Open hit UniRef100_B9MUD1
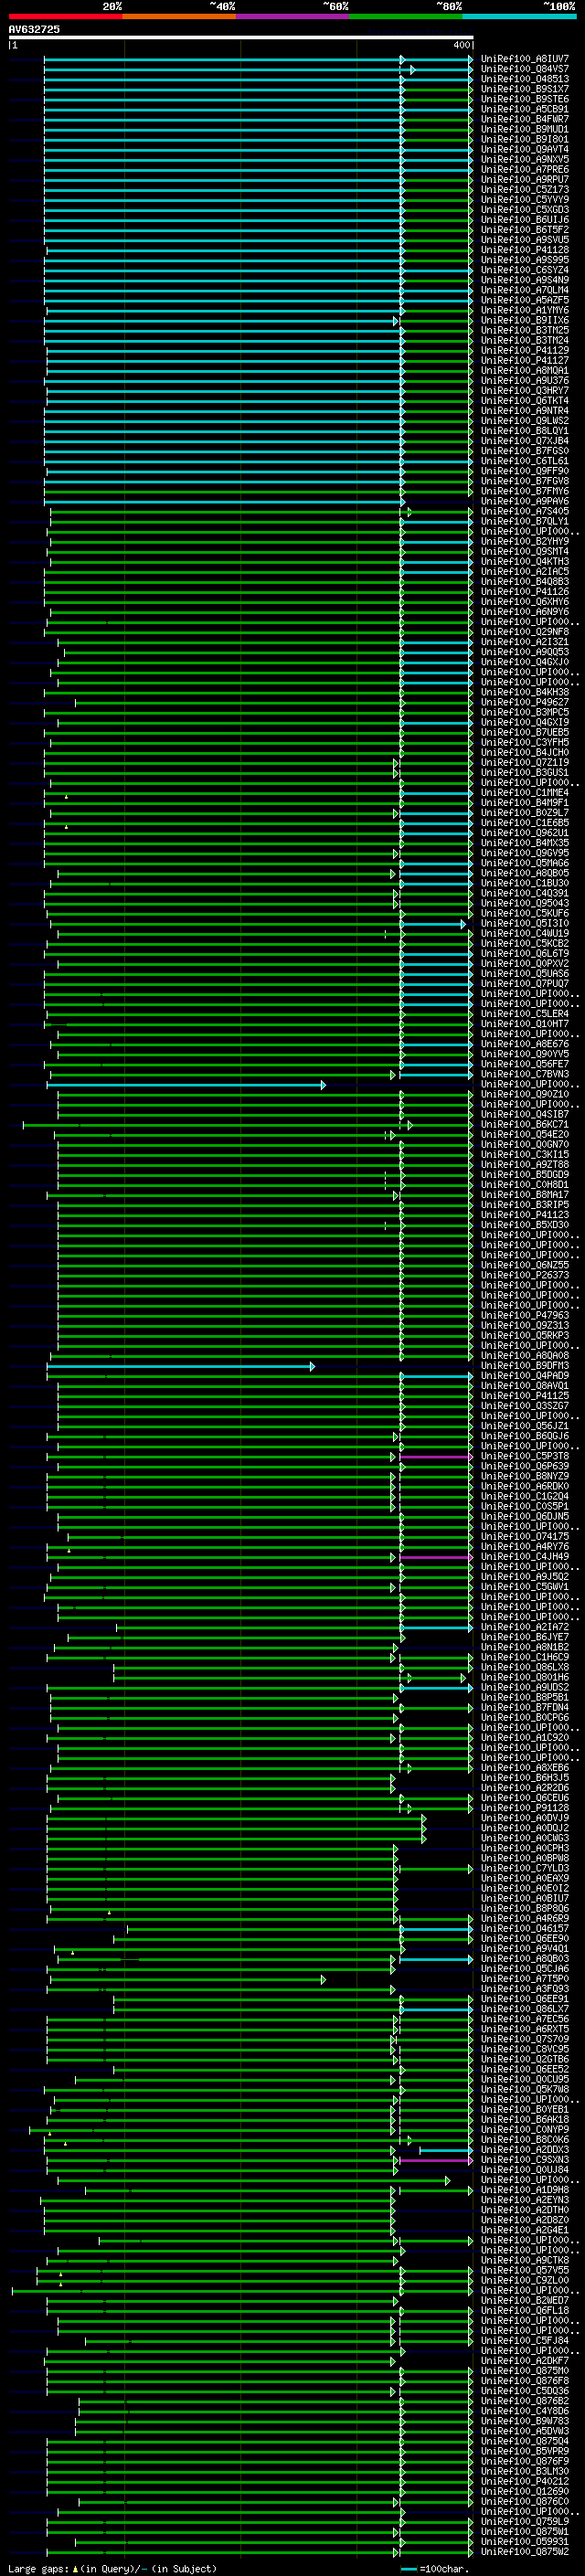This screenshot has height=2576, width=585. pos(525,129)
